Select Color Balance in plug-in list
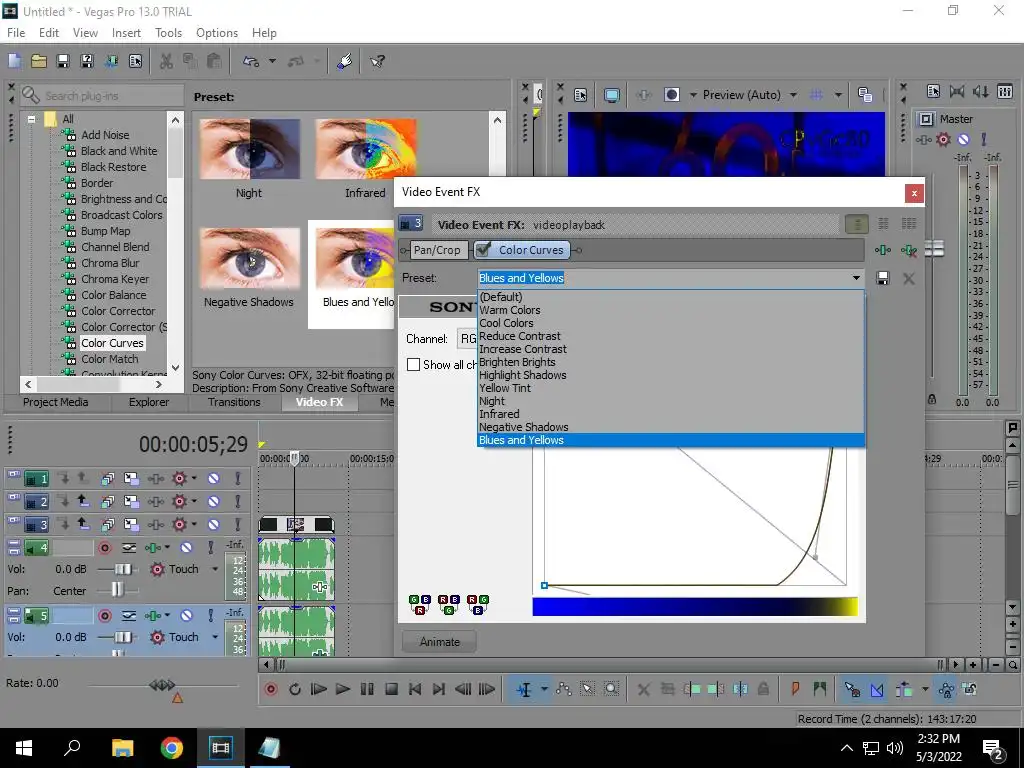The image size is (1024, 768). coord(114,295)
